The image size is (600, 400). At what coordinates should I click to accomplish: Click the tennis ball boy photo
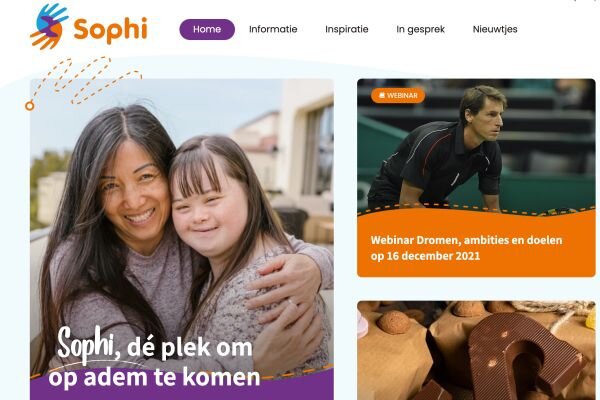click(476, 145)
